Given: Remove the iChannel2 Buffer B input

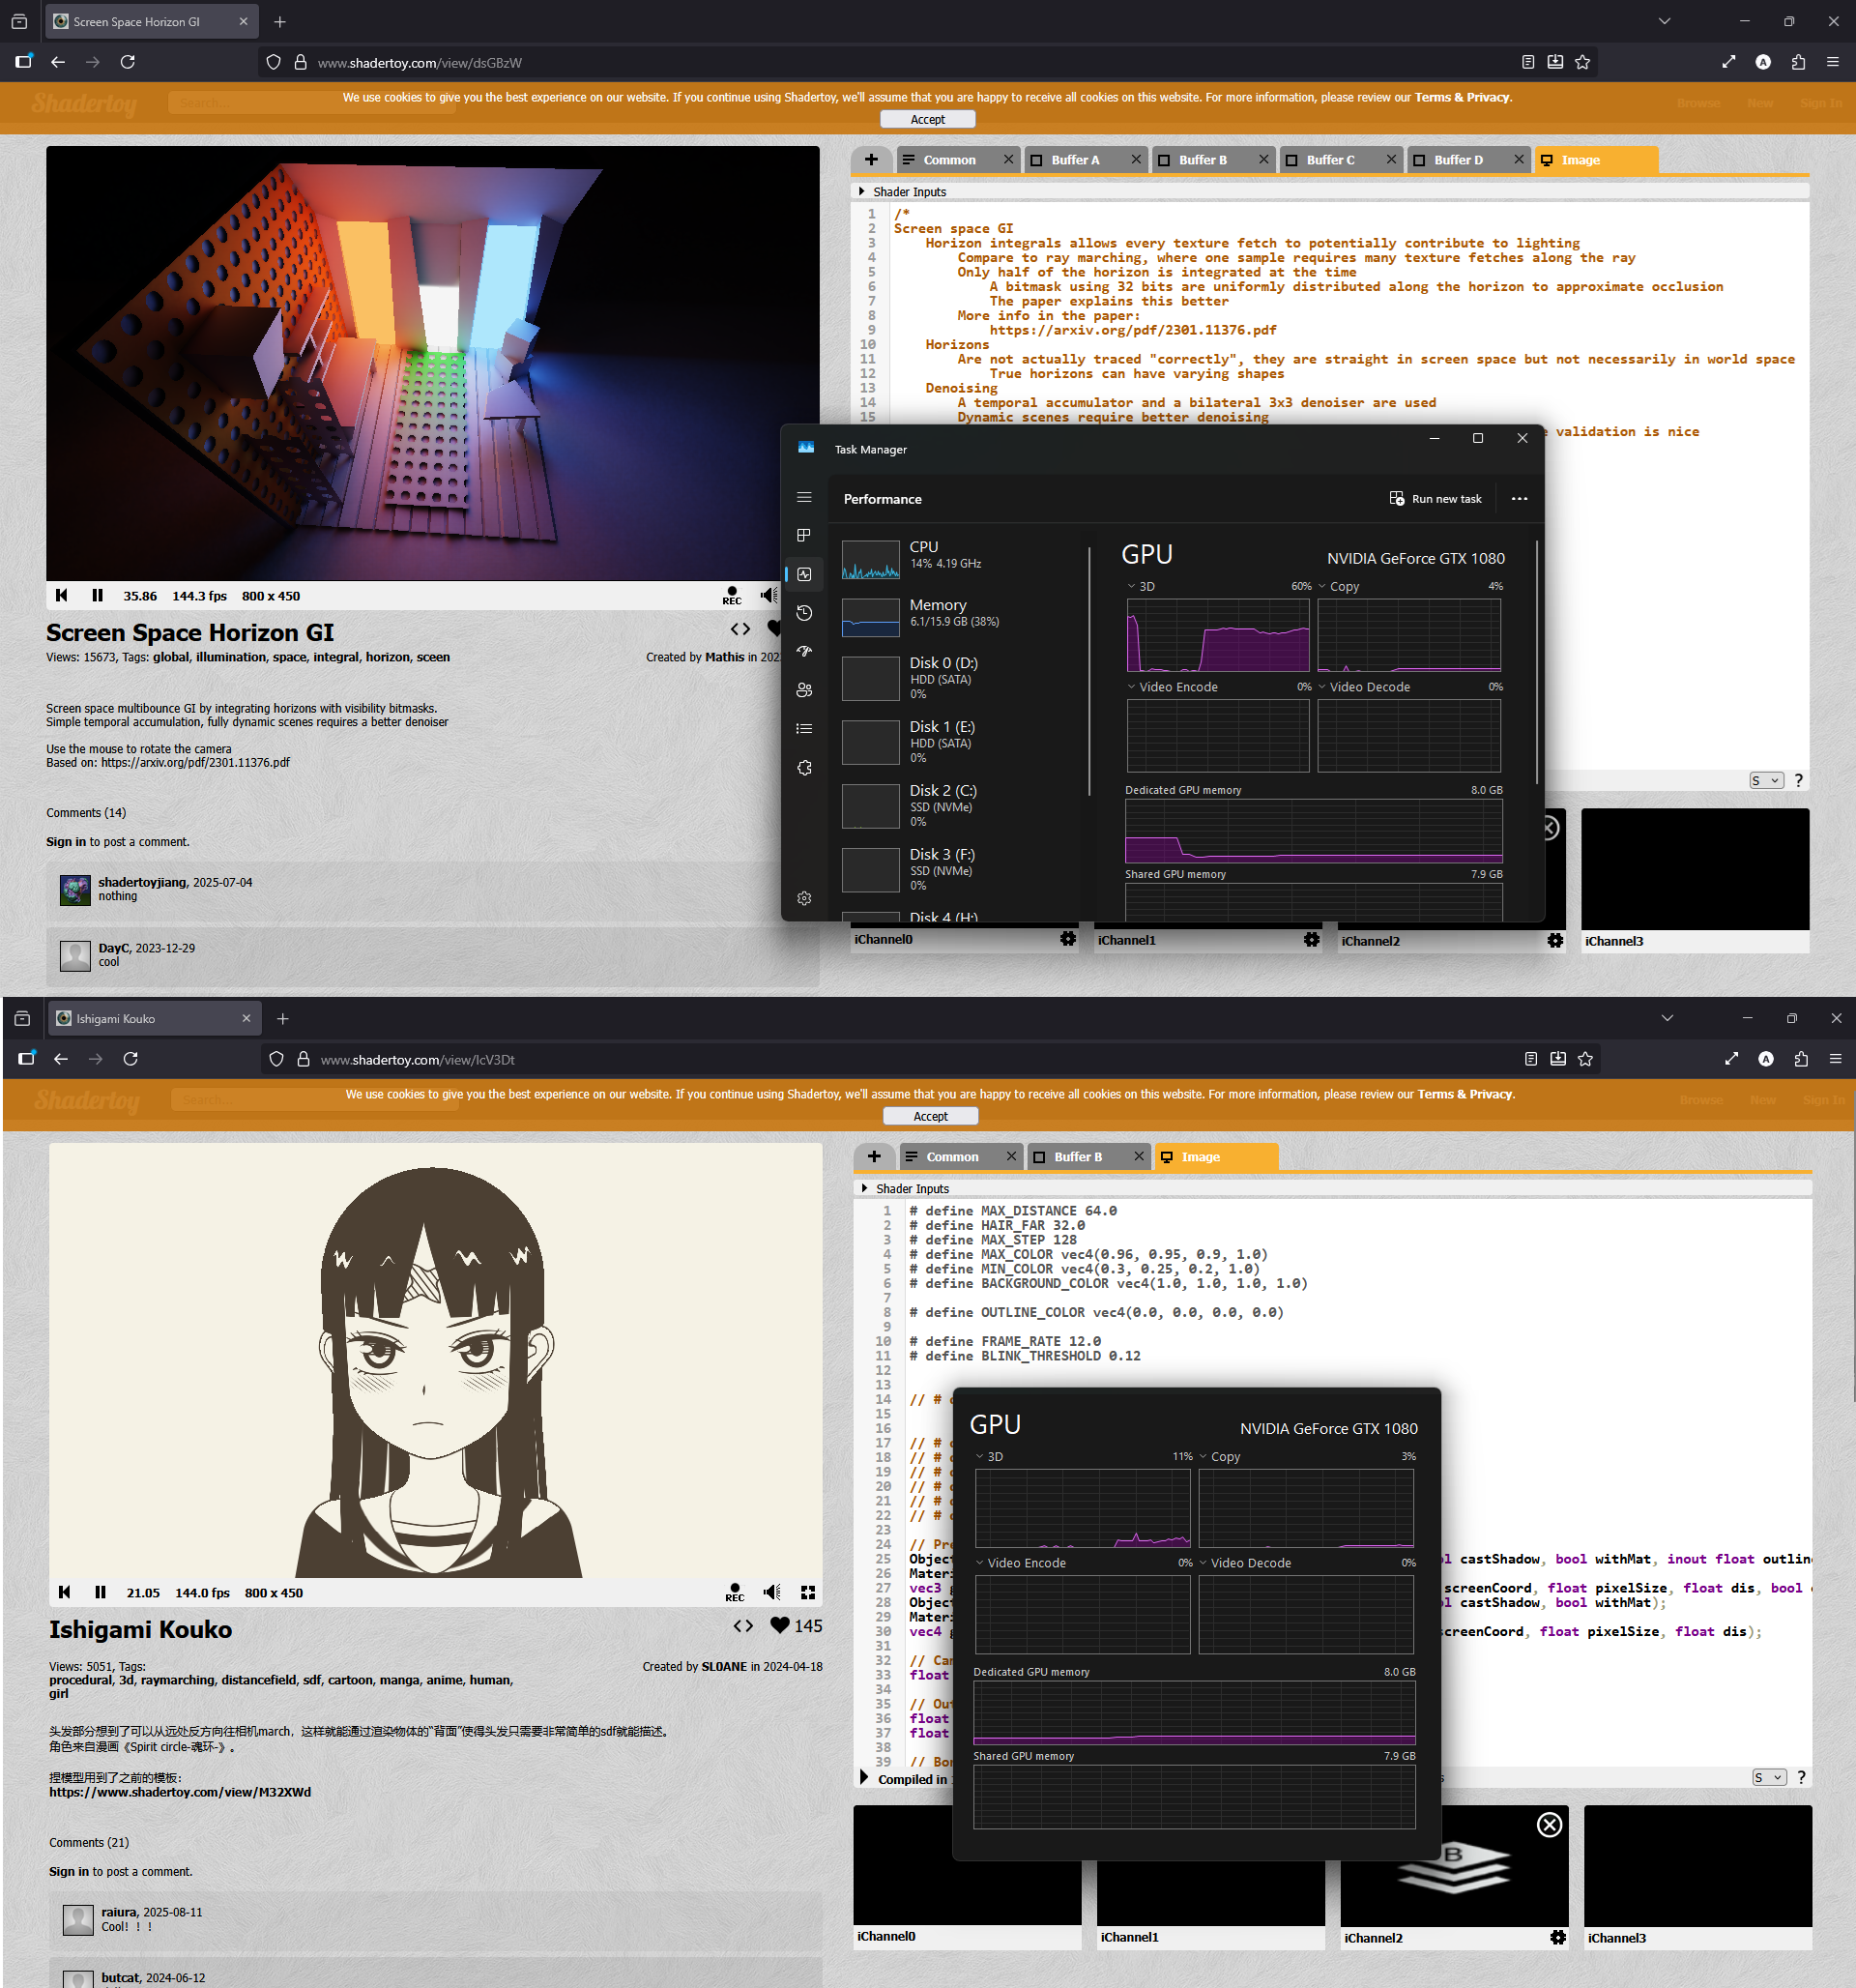Looking at the screenshot, I should tap(1549, 1825).
